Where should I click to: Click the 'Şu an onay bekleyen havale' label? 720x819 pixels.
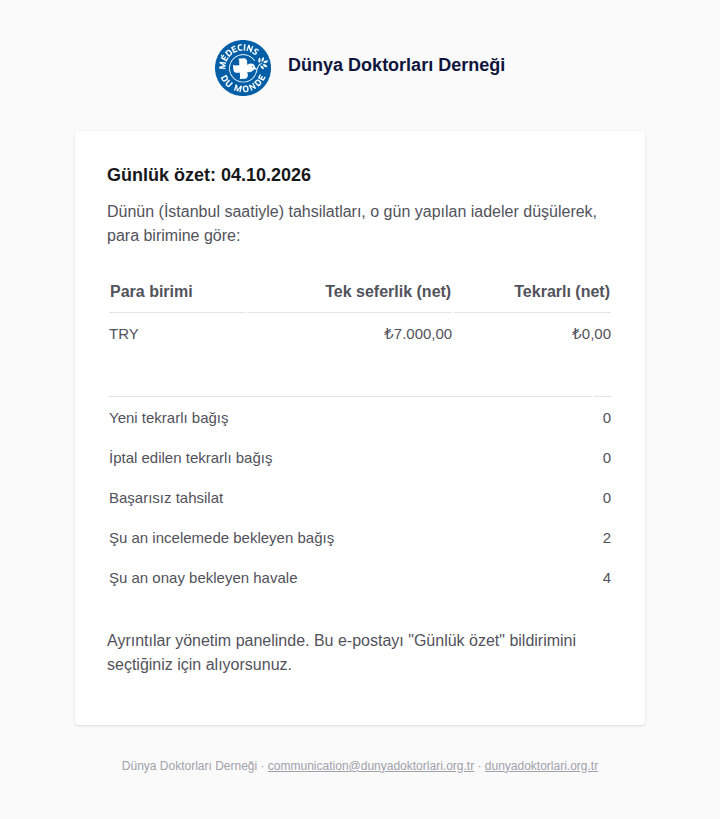(203, 578)
